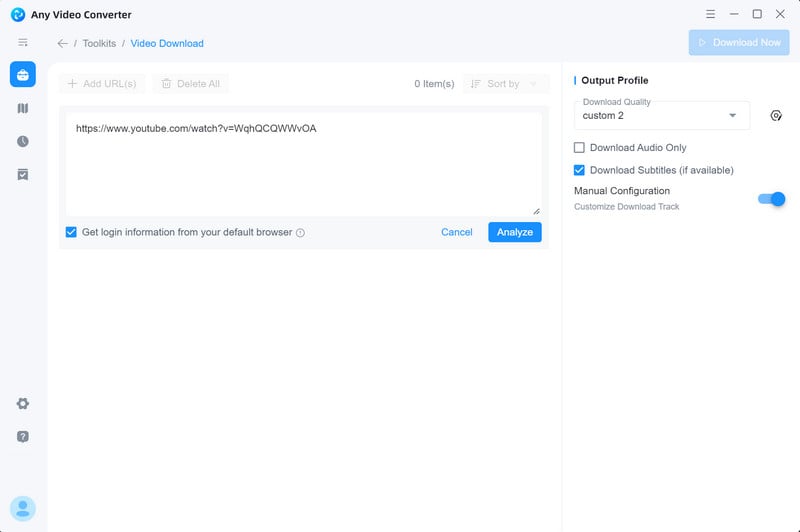The height and width of the screenshot is (532, 800).
Task: Open the Settings gear icon
Action: 23,403
